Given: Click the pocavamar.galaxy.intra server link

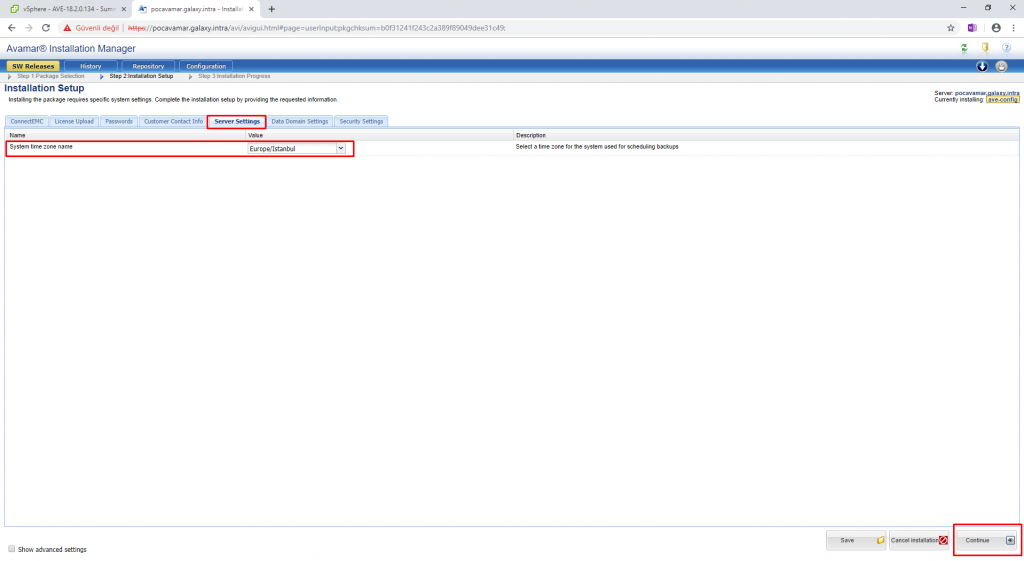Looking at the screenshot, I should pos(987,93).
